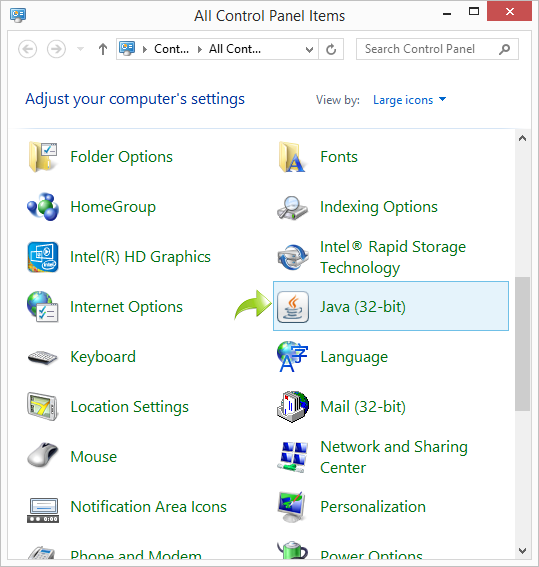This screenshot has height=567, width=539.
Task: Close the All Control Panel Items window
Action: pyautogui.click(x=509, y=12)
